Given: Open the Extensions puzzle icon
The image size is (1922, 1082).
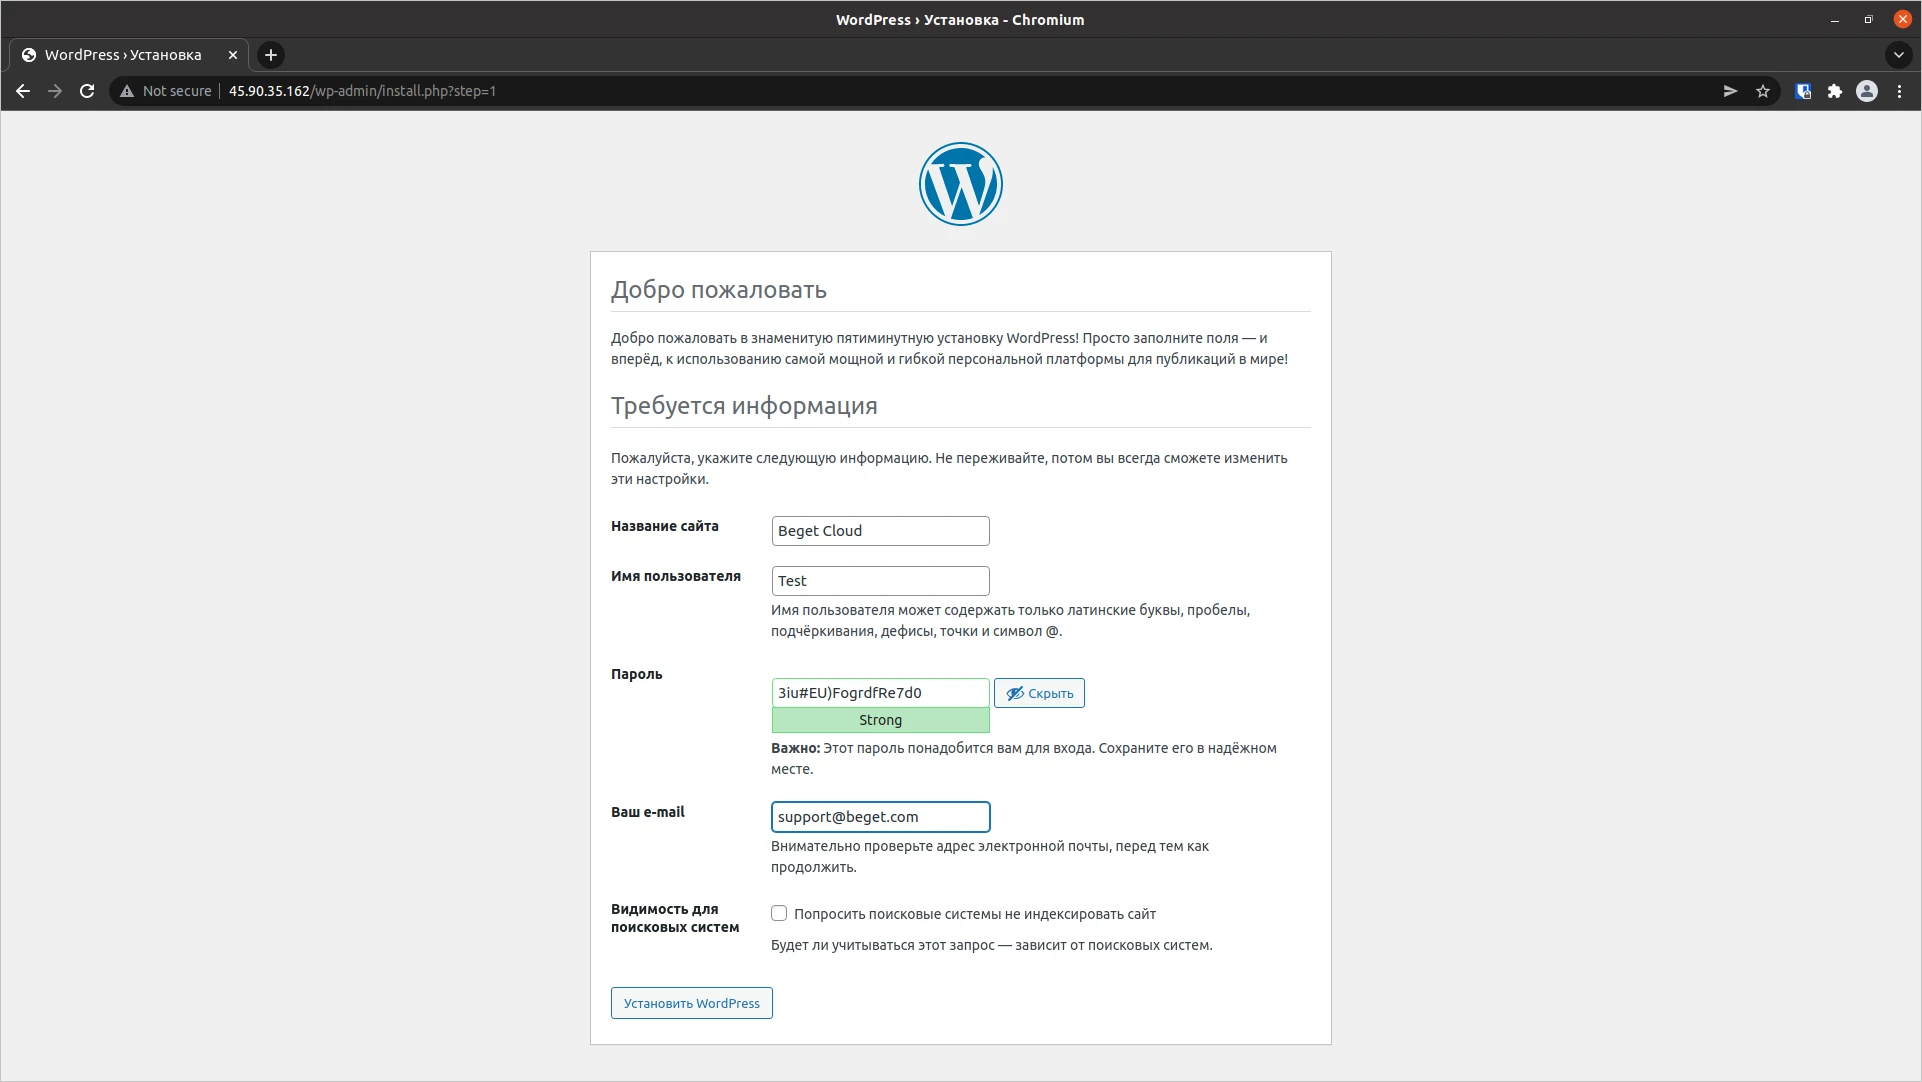Looking at the screenshot, I should coord(1834,91).
